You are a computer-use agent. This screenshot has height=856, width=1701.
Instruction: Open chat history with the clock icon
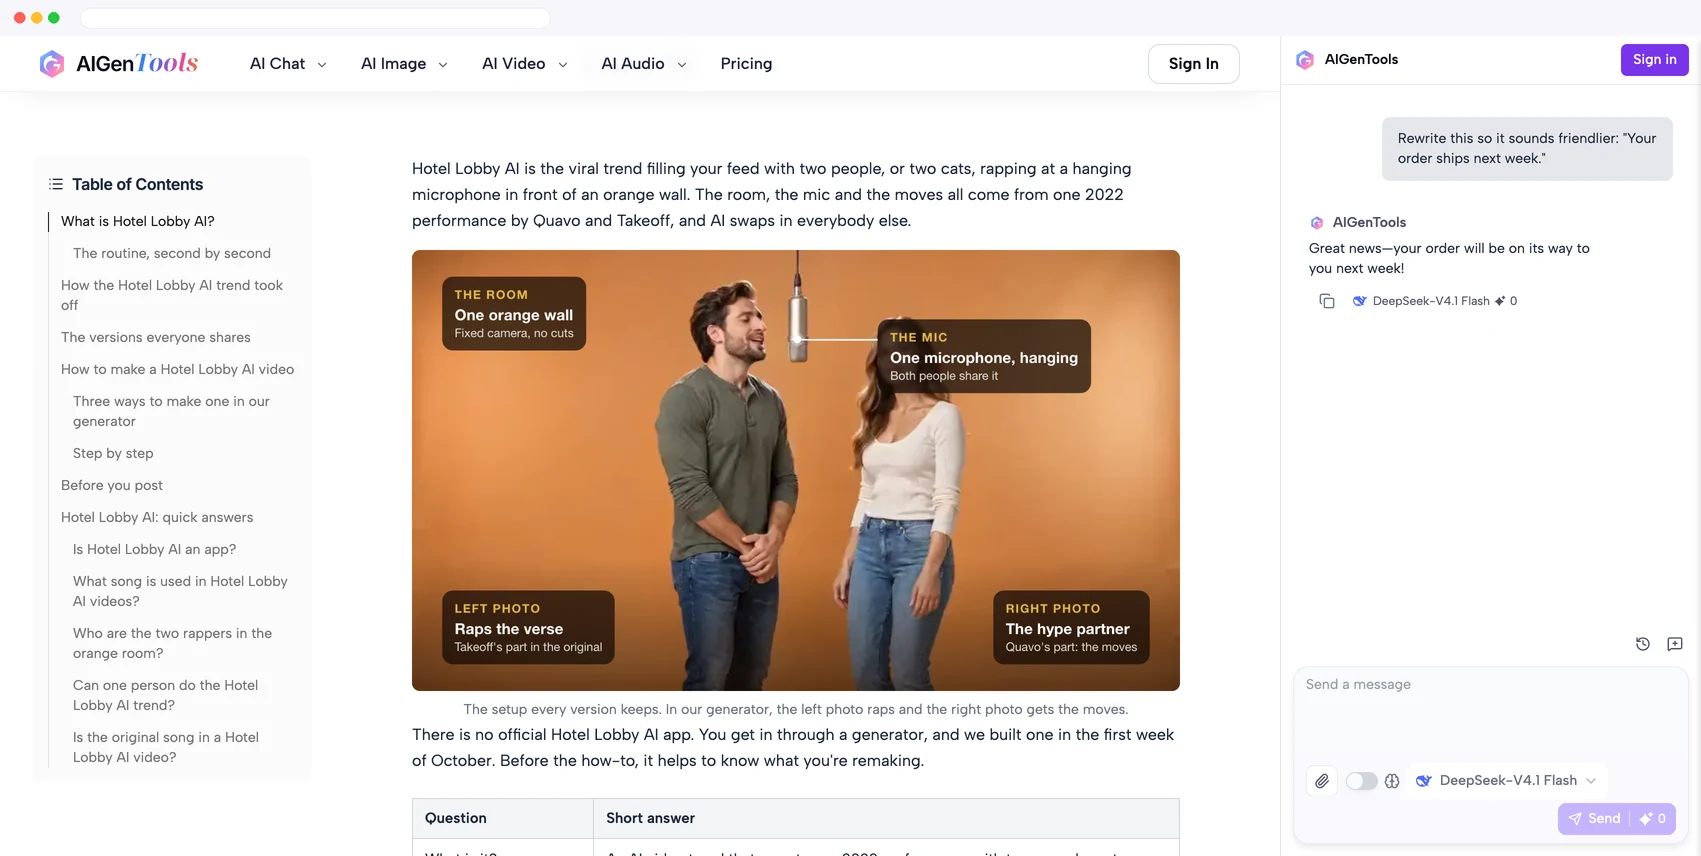pyautogui.click(x=1642, y=644)
